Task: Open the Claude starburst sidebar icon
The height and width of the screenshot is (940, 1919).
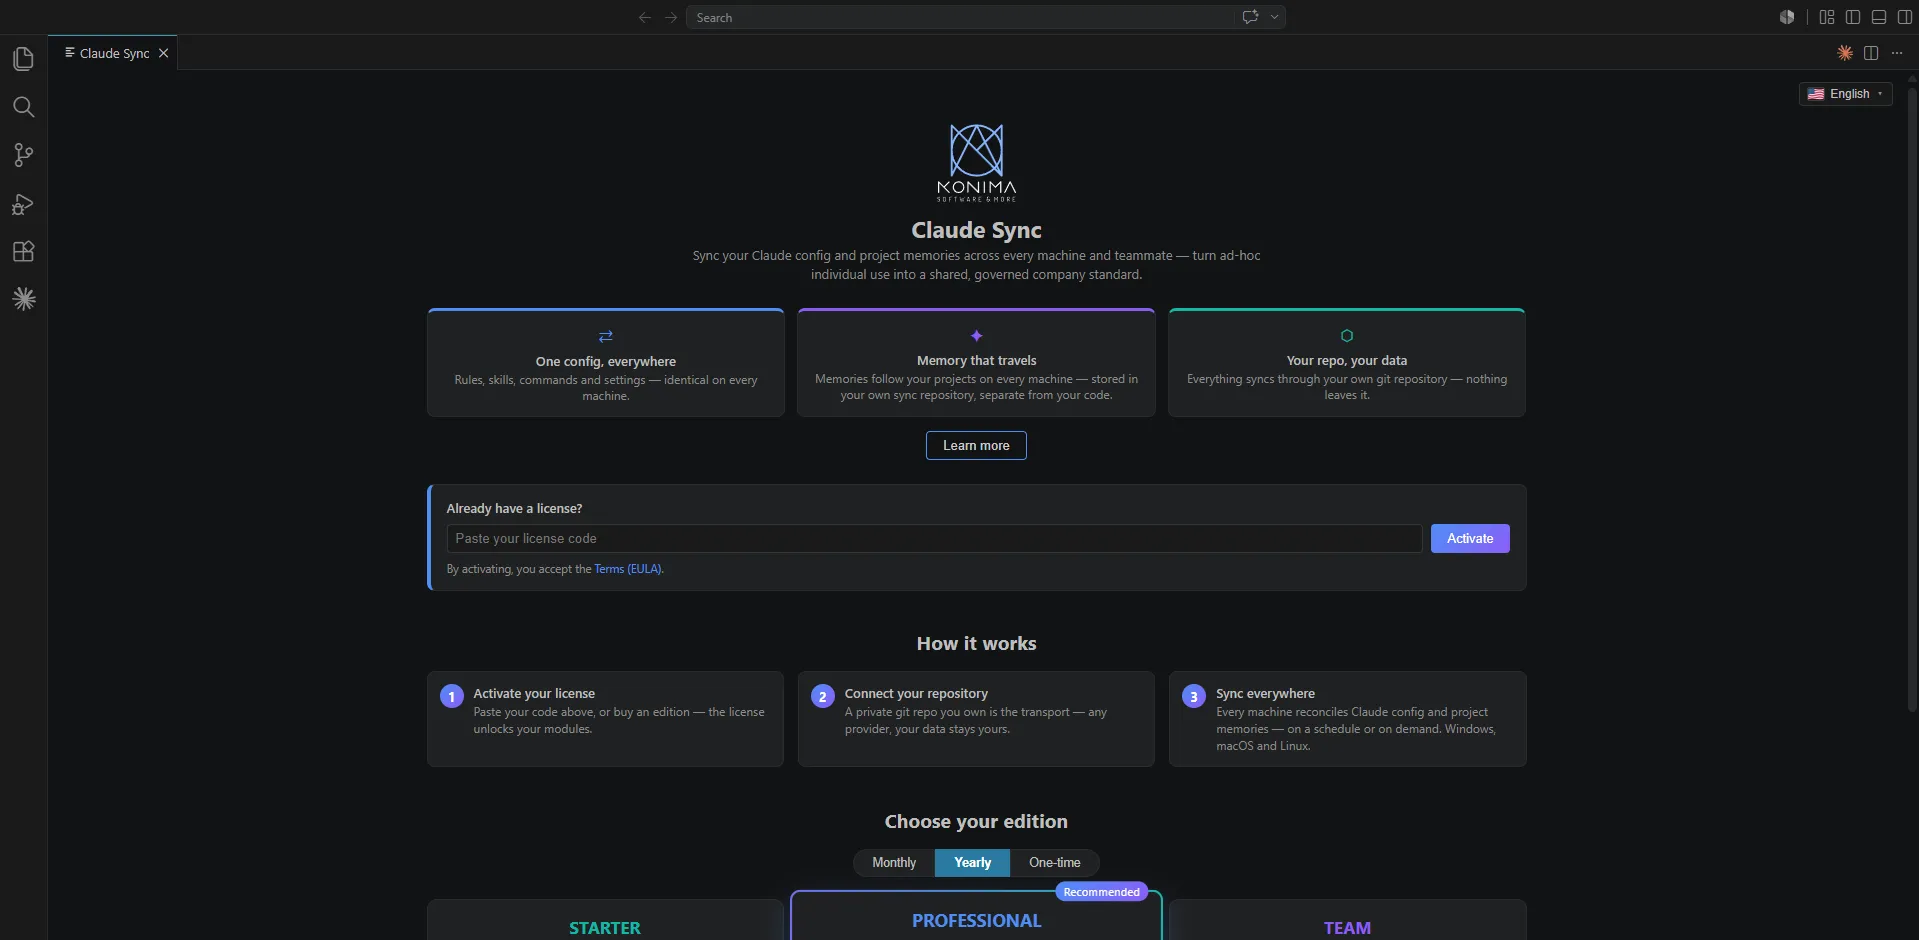Action: tap(23, 299)
